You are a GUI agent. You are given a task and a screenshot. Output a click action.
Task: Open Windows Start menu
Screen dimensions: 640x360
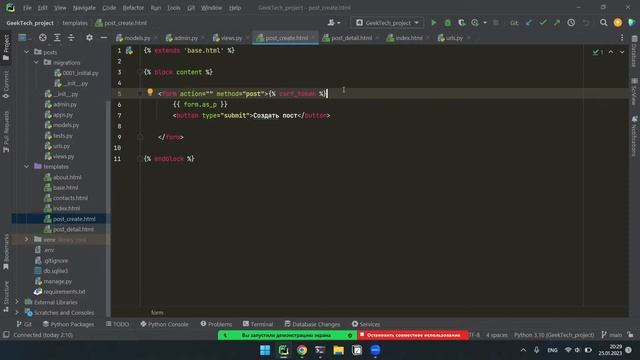pos(265,350)
